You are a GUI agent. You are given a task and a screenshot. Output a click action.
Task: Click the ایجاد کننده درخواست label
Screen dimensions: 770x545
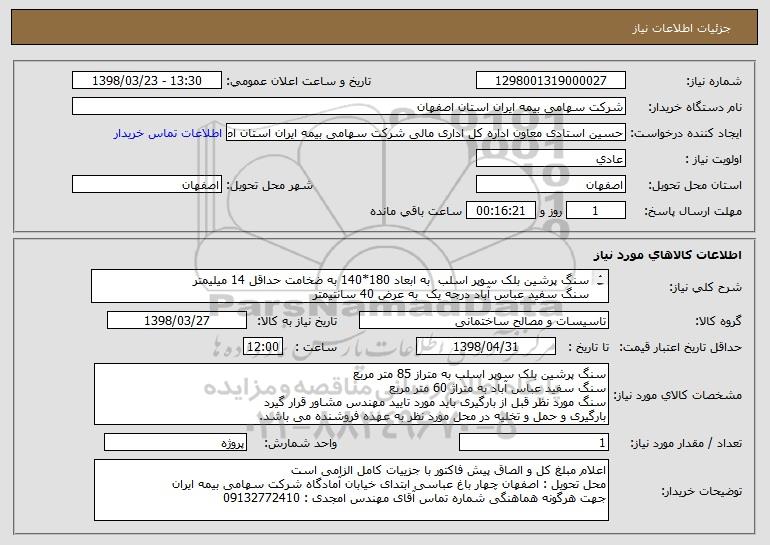pyautogui.click(x=686, y=134)
